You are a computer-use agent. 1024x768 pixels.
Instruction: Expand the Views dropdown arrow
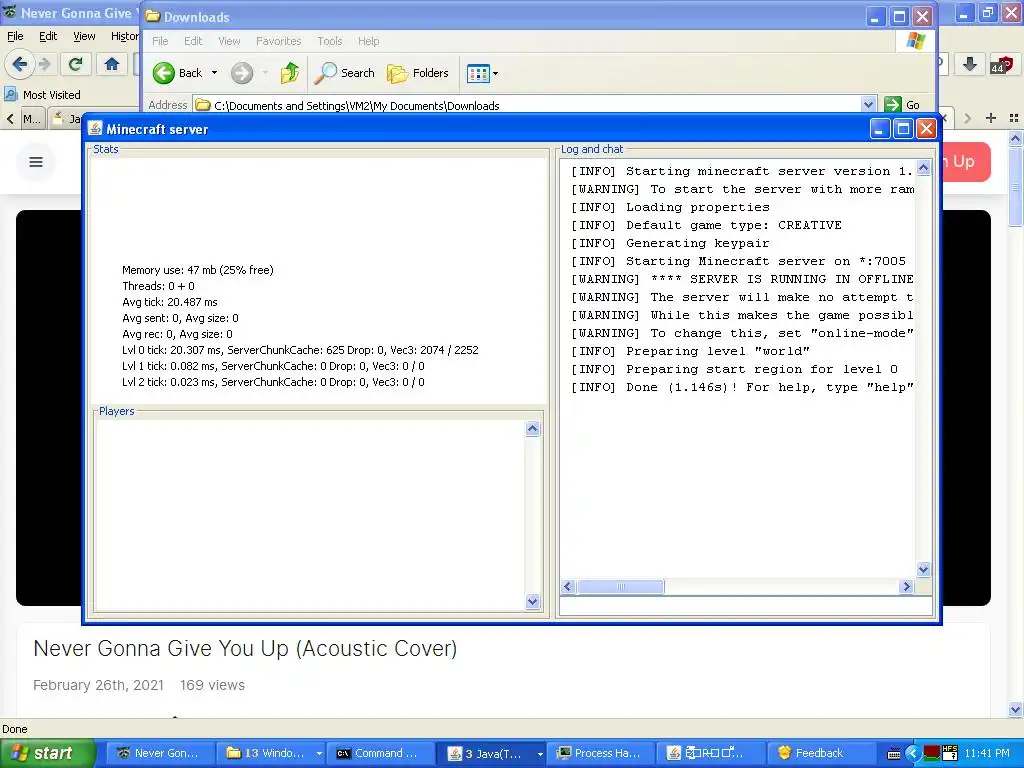click(496, 73)
